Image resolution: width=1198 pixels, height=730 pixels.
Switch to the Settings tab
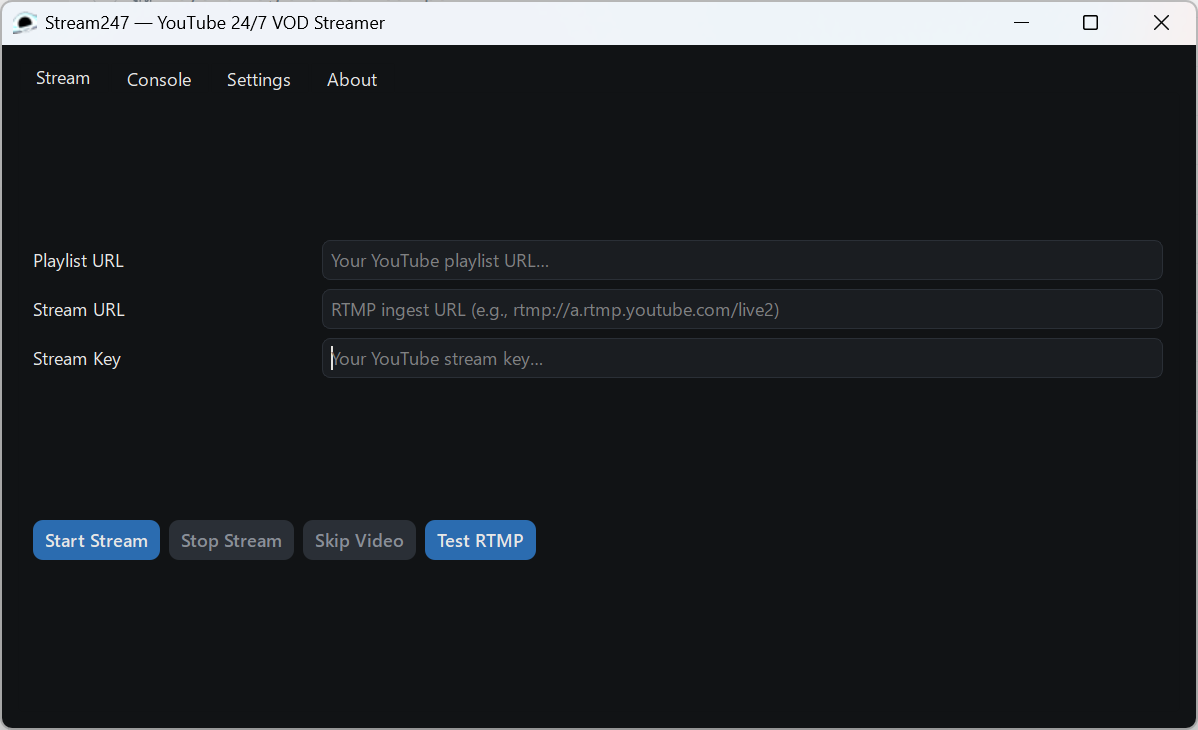coord(258,79)
